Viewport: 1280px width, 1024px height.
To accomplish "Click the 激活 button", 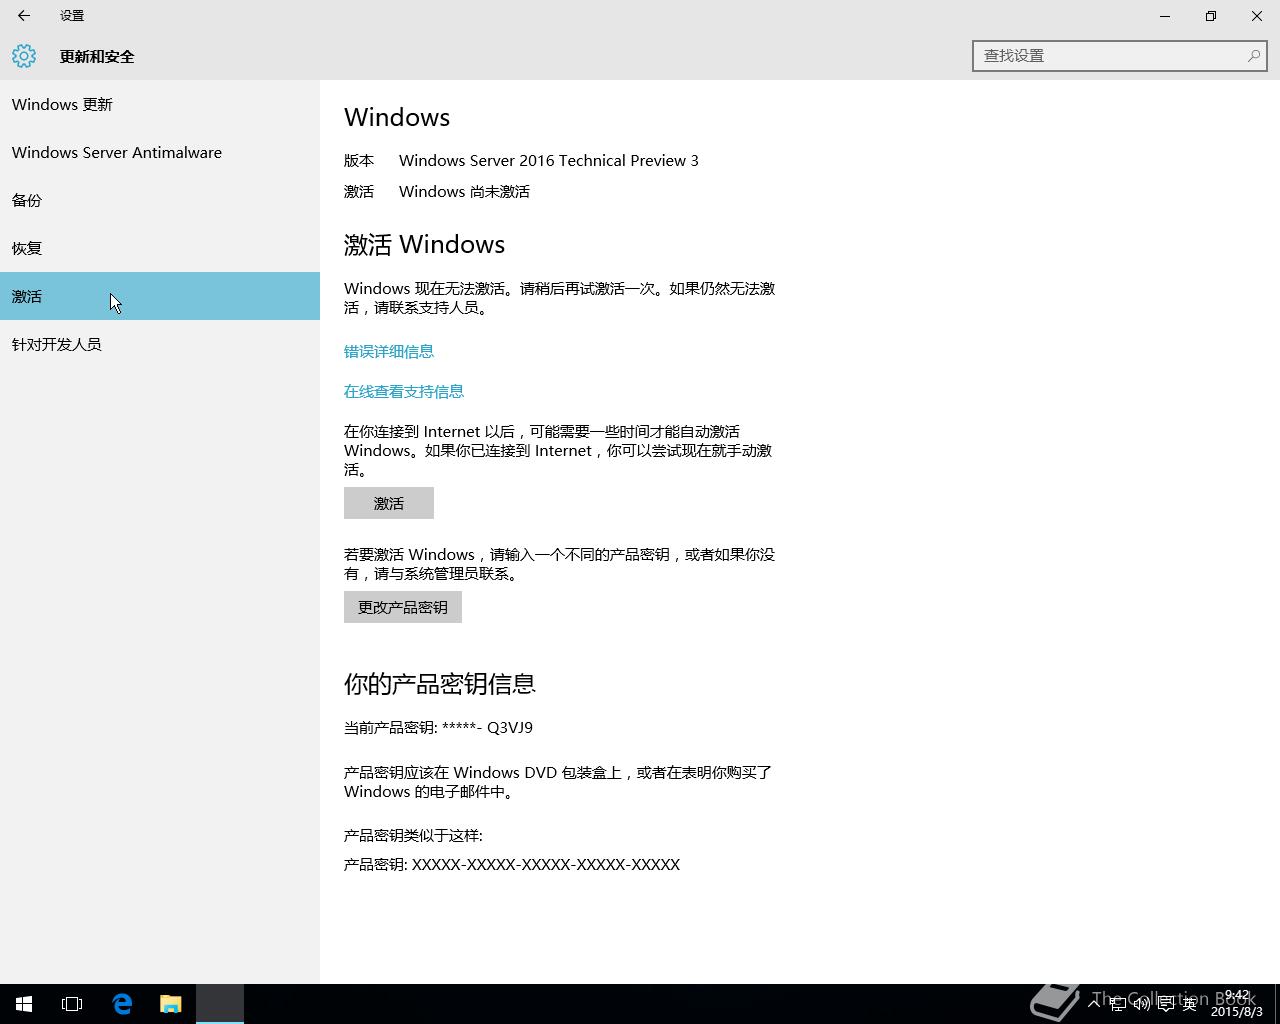I will pos(389,503).
